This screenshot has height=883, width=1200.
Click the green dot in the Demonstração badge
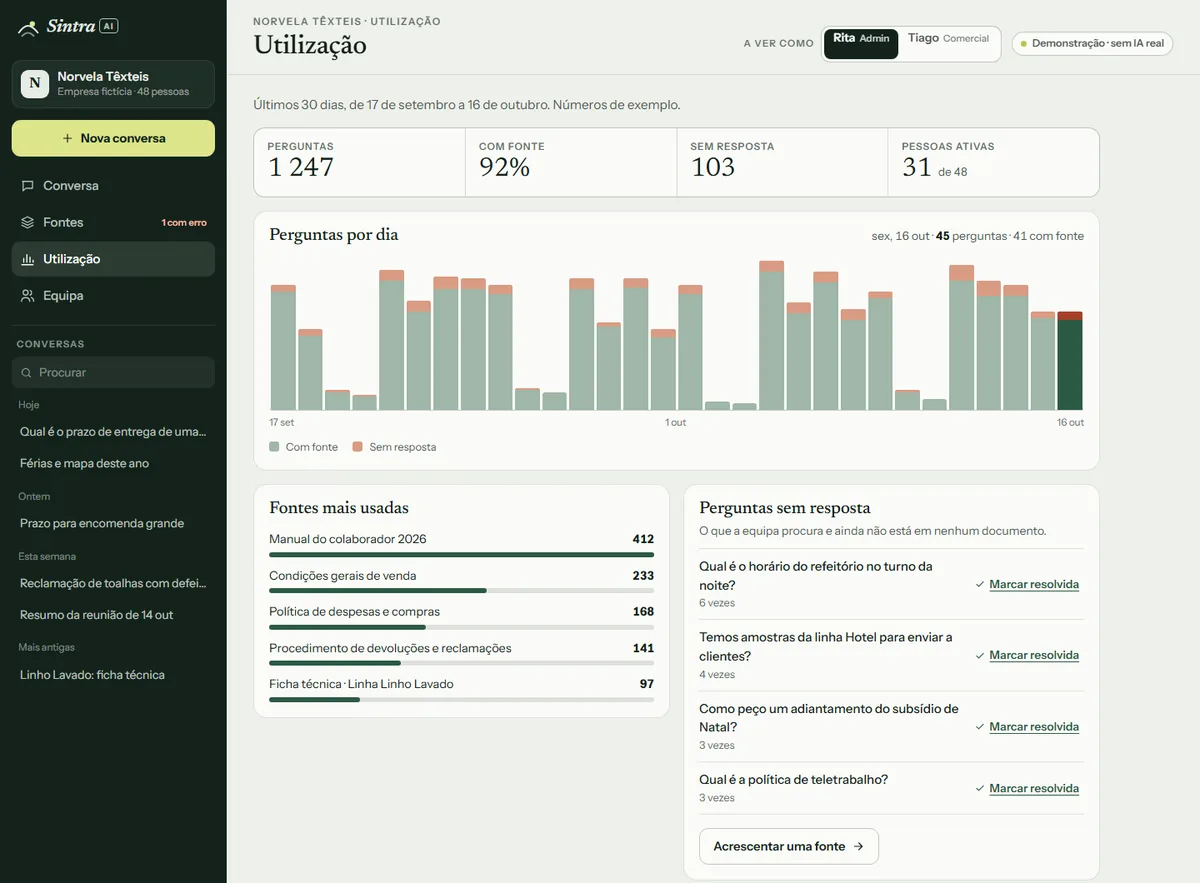pos(1023,44)
